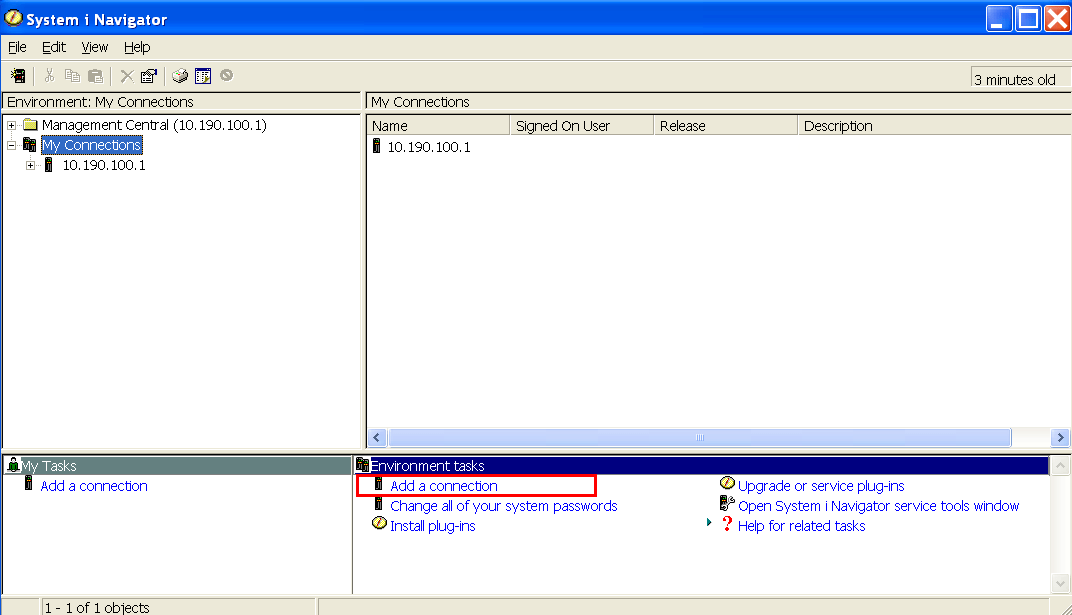Click Upgrade or service plug-ins link
The width and height of the screenshot is (1072, 615).
click(821, 486)
